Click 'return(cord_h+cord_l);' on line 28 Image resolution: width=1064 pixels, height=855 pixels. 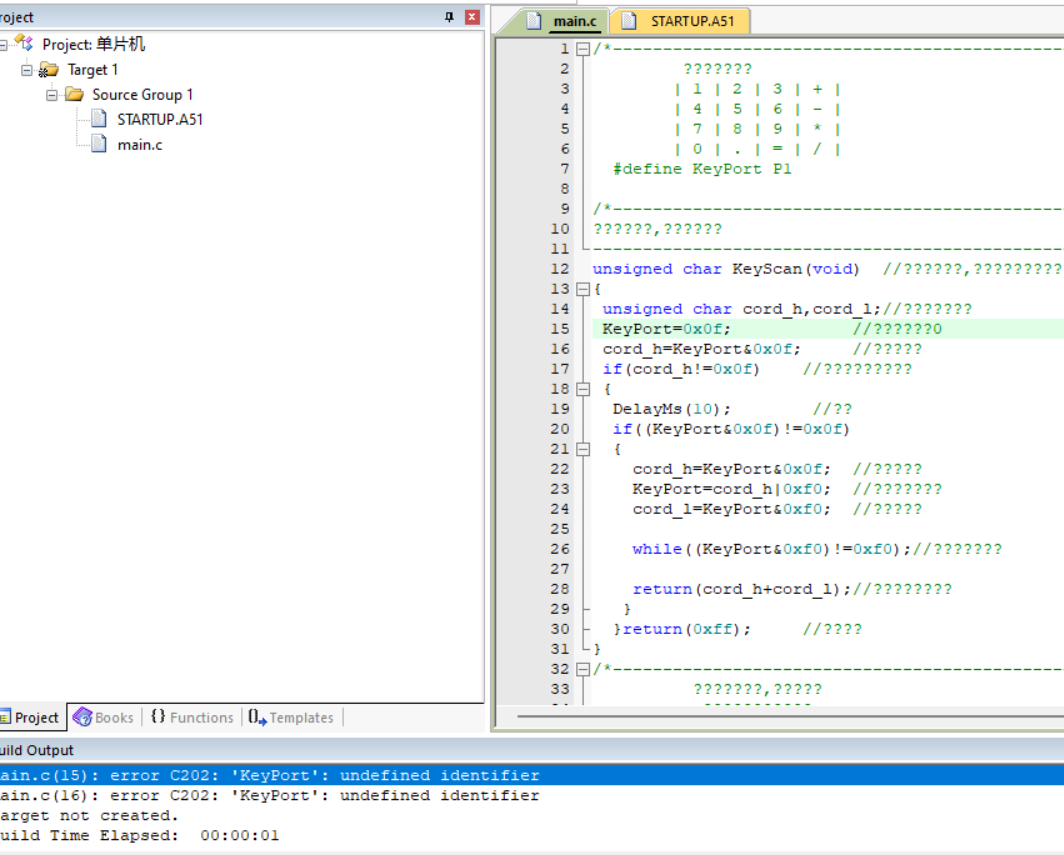tap(742, 589)
